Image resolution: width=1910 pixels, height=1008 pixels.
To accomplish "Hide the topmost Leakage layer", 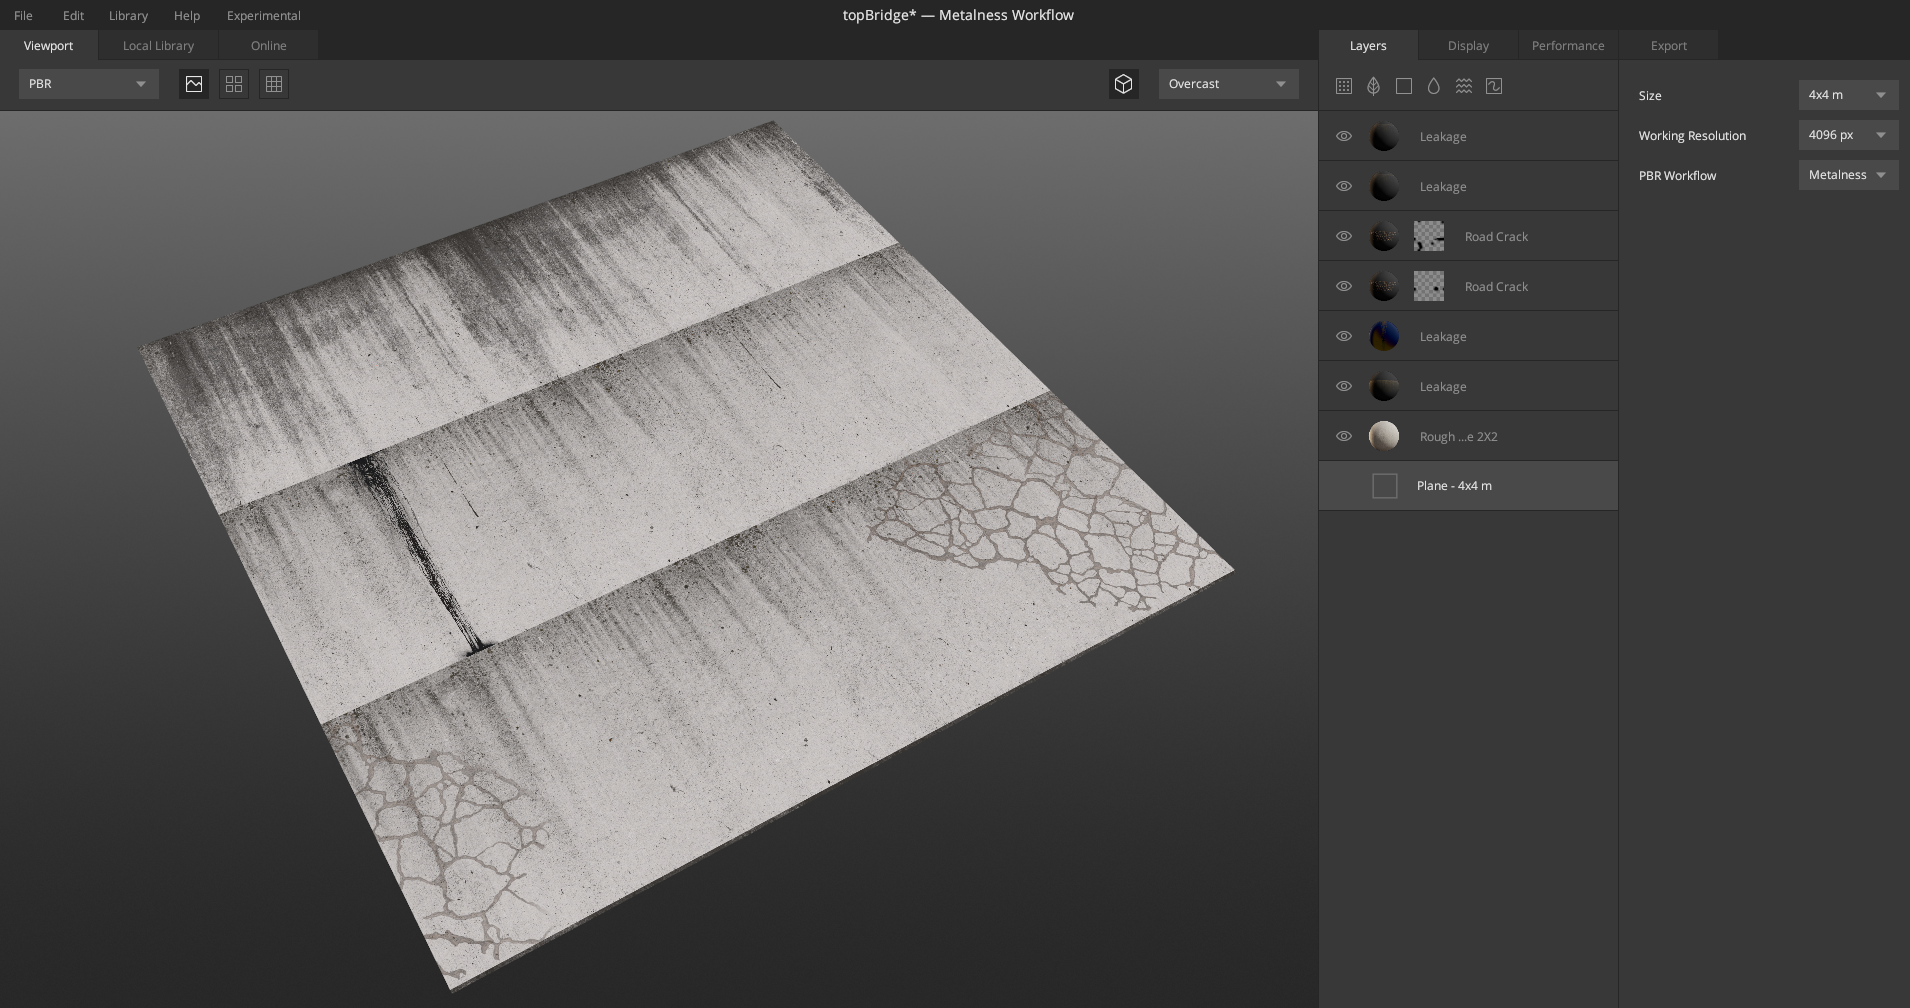I will tap(1344, 136).
